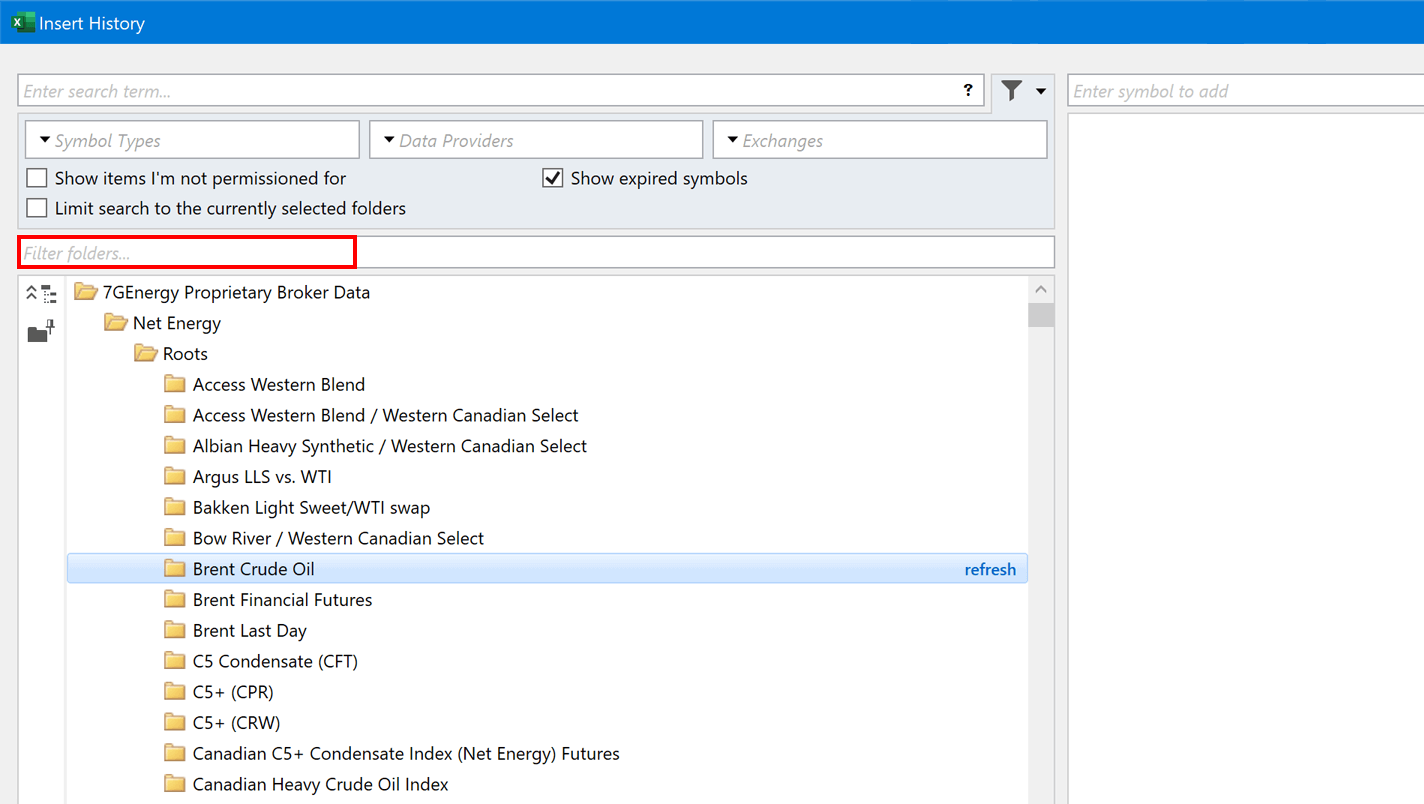
Task: Click the Excel icon in title bar
Action: [23, 22]
